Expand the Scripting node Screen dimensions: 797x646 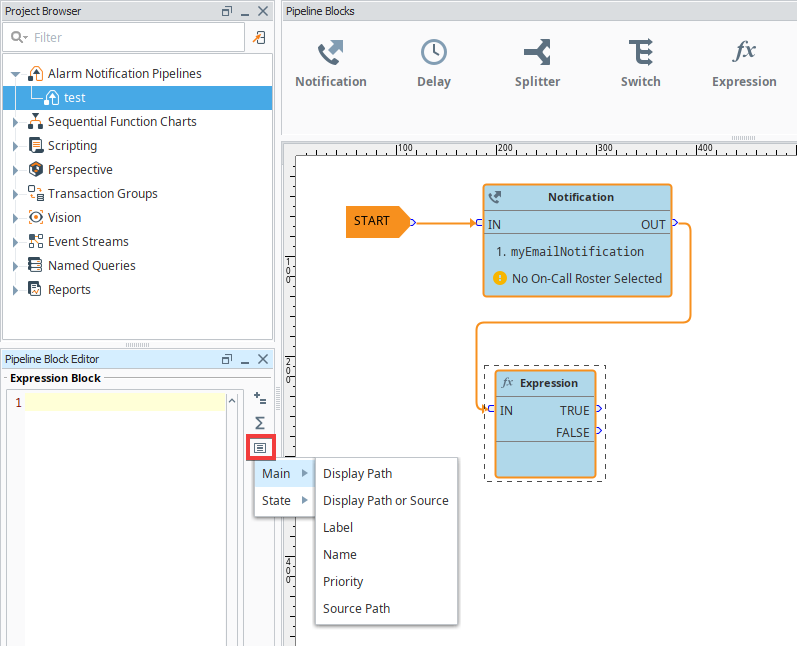click(15, 146)
